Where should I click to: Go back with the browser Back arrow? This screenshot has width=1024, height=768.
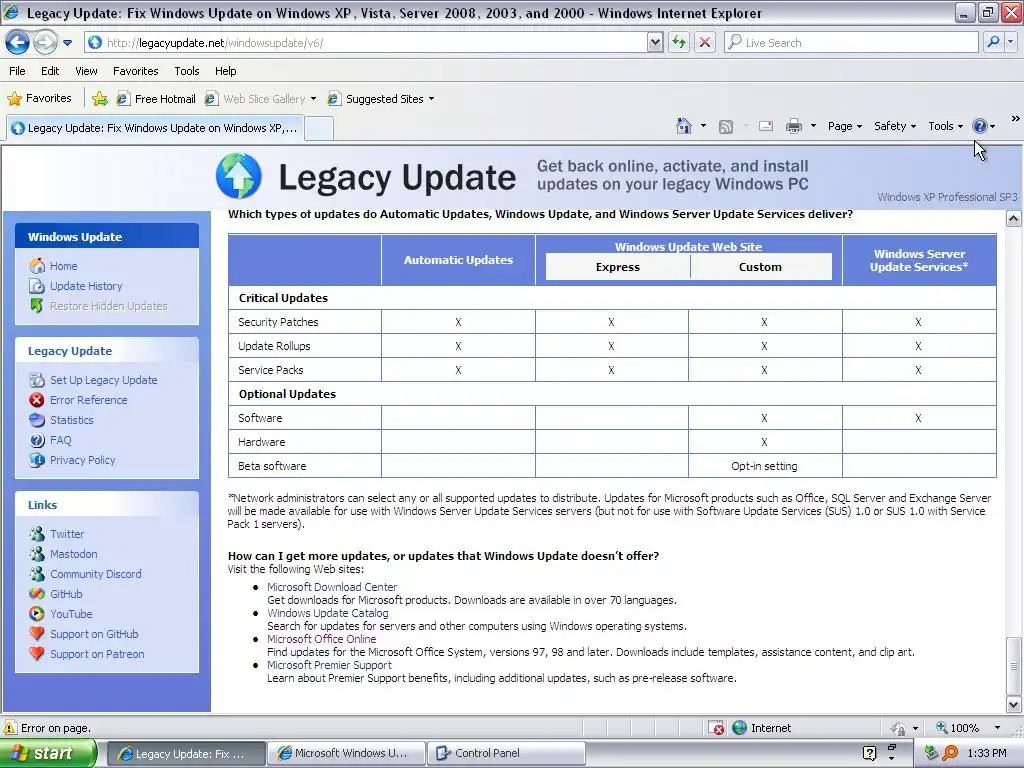(x=17, y=42)
